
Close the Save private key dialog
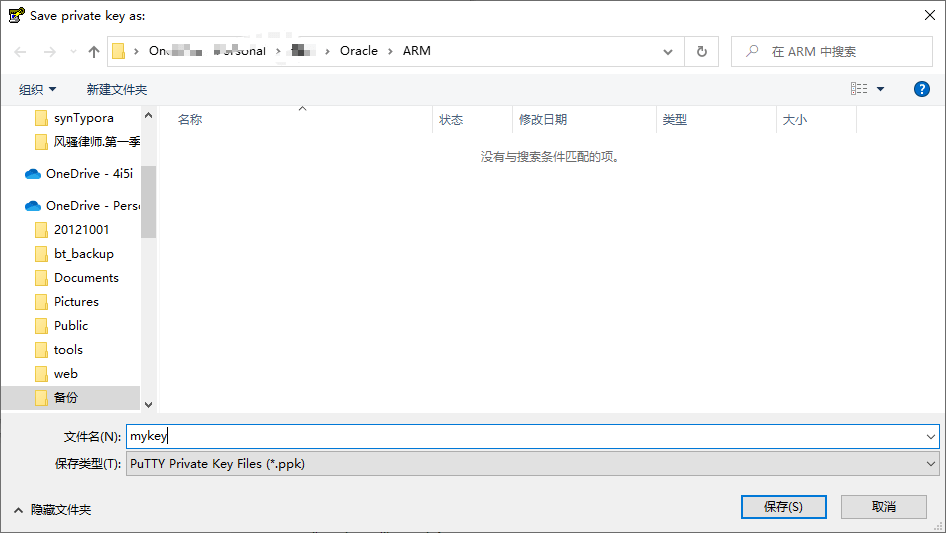[x=930, y=15]
